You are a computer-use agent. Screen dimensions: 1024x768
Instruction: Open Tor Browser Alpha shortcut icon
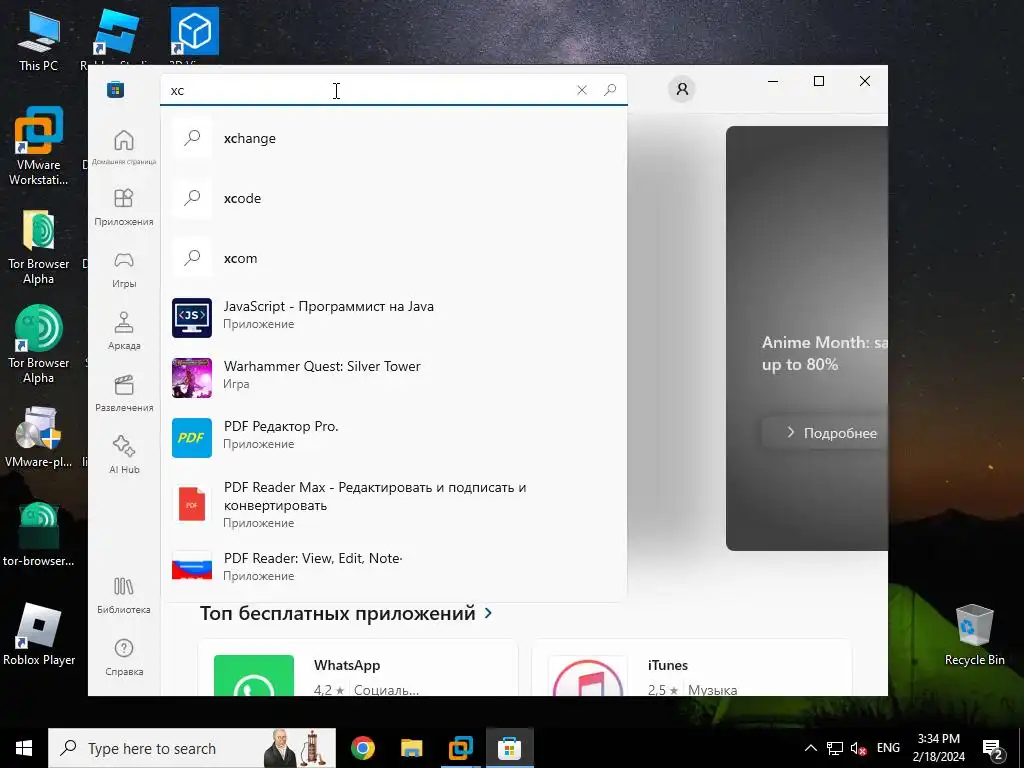coord(39,345)
